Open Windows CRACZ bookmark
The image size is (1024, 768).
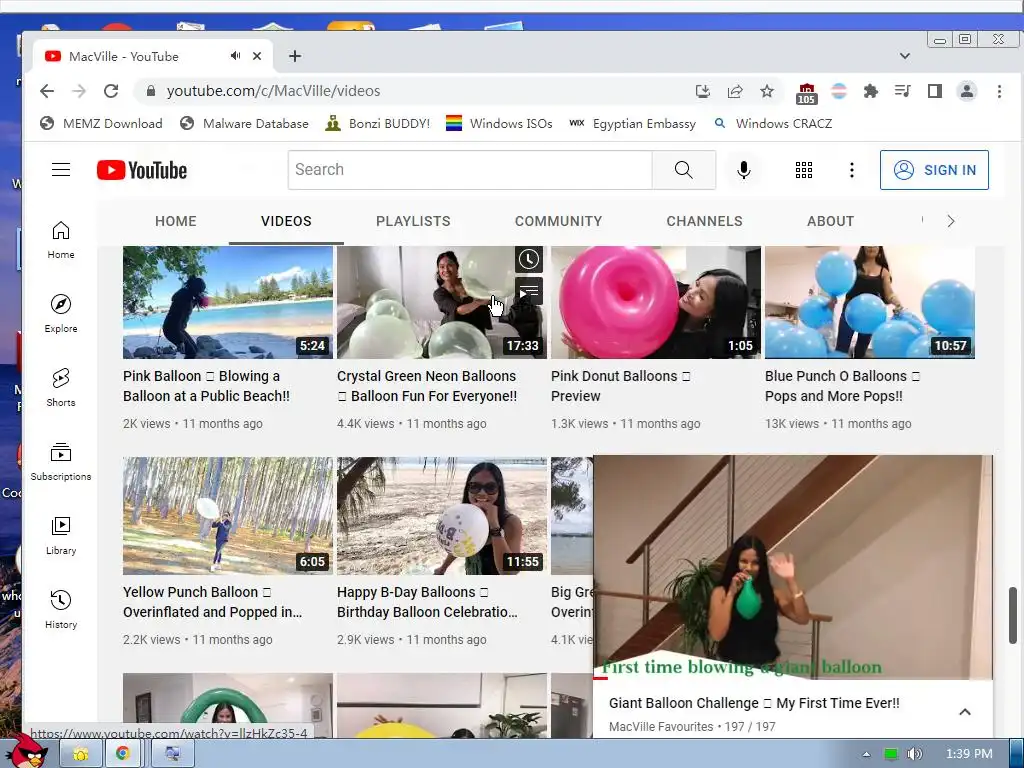(x=773, y=123)
